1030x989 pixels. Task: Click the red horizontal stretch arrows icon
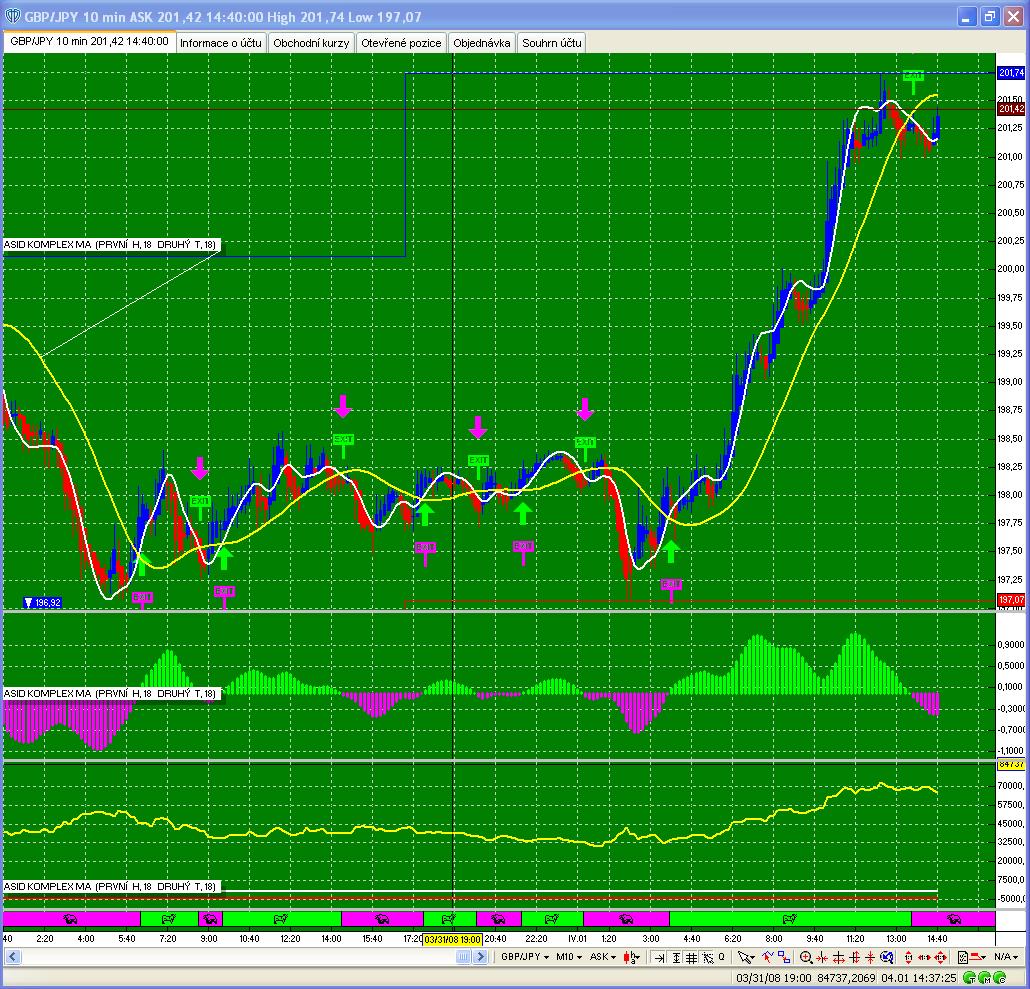(x=924, y=957)
